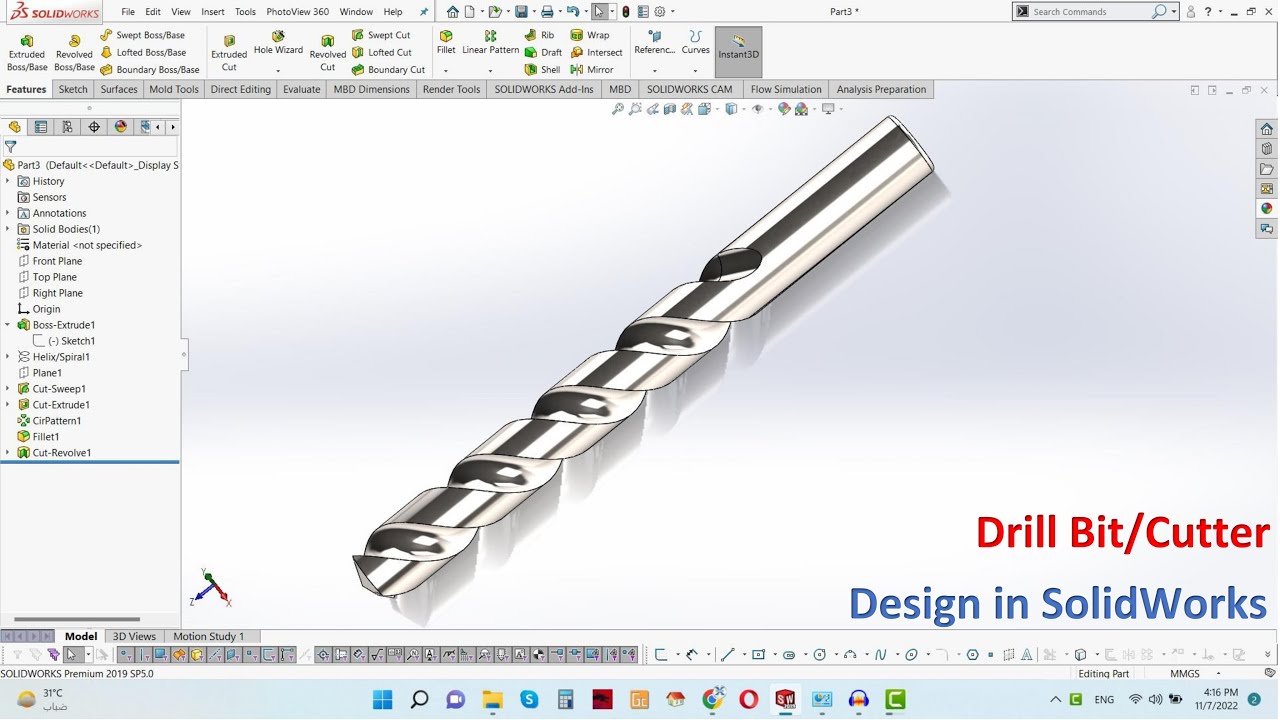Switch to the 3D Views tab
Screen dimensions: 1280x720
click(x=134, y=636)
